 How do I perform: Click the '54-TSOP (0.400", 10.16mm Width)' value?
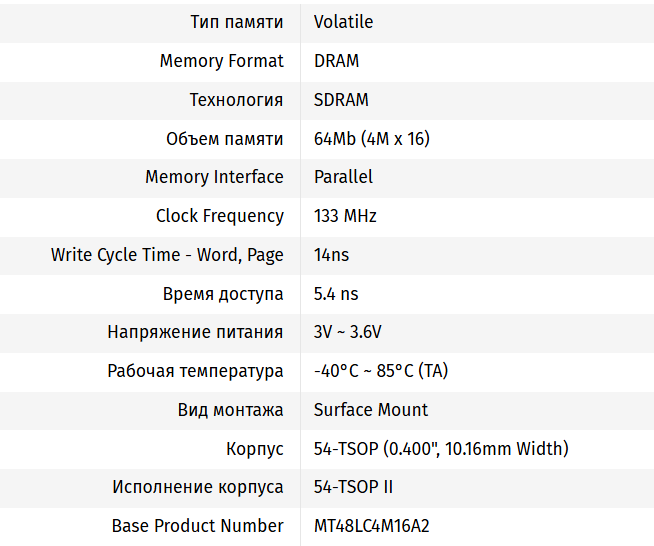(x=440, y=449)
